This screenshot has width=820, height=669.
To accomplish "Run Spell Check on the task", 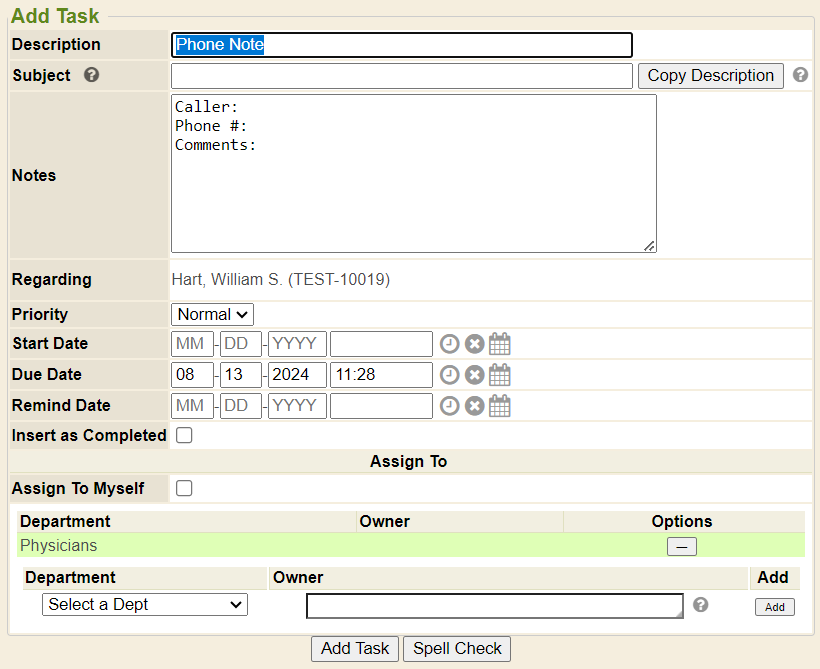I will click(457, 649).
